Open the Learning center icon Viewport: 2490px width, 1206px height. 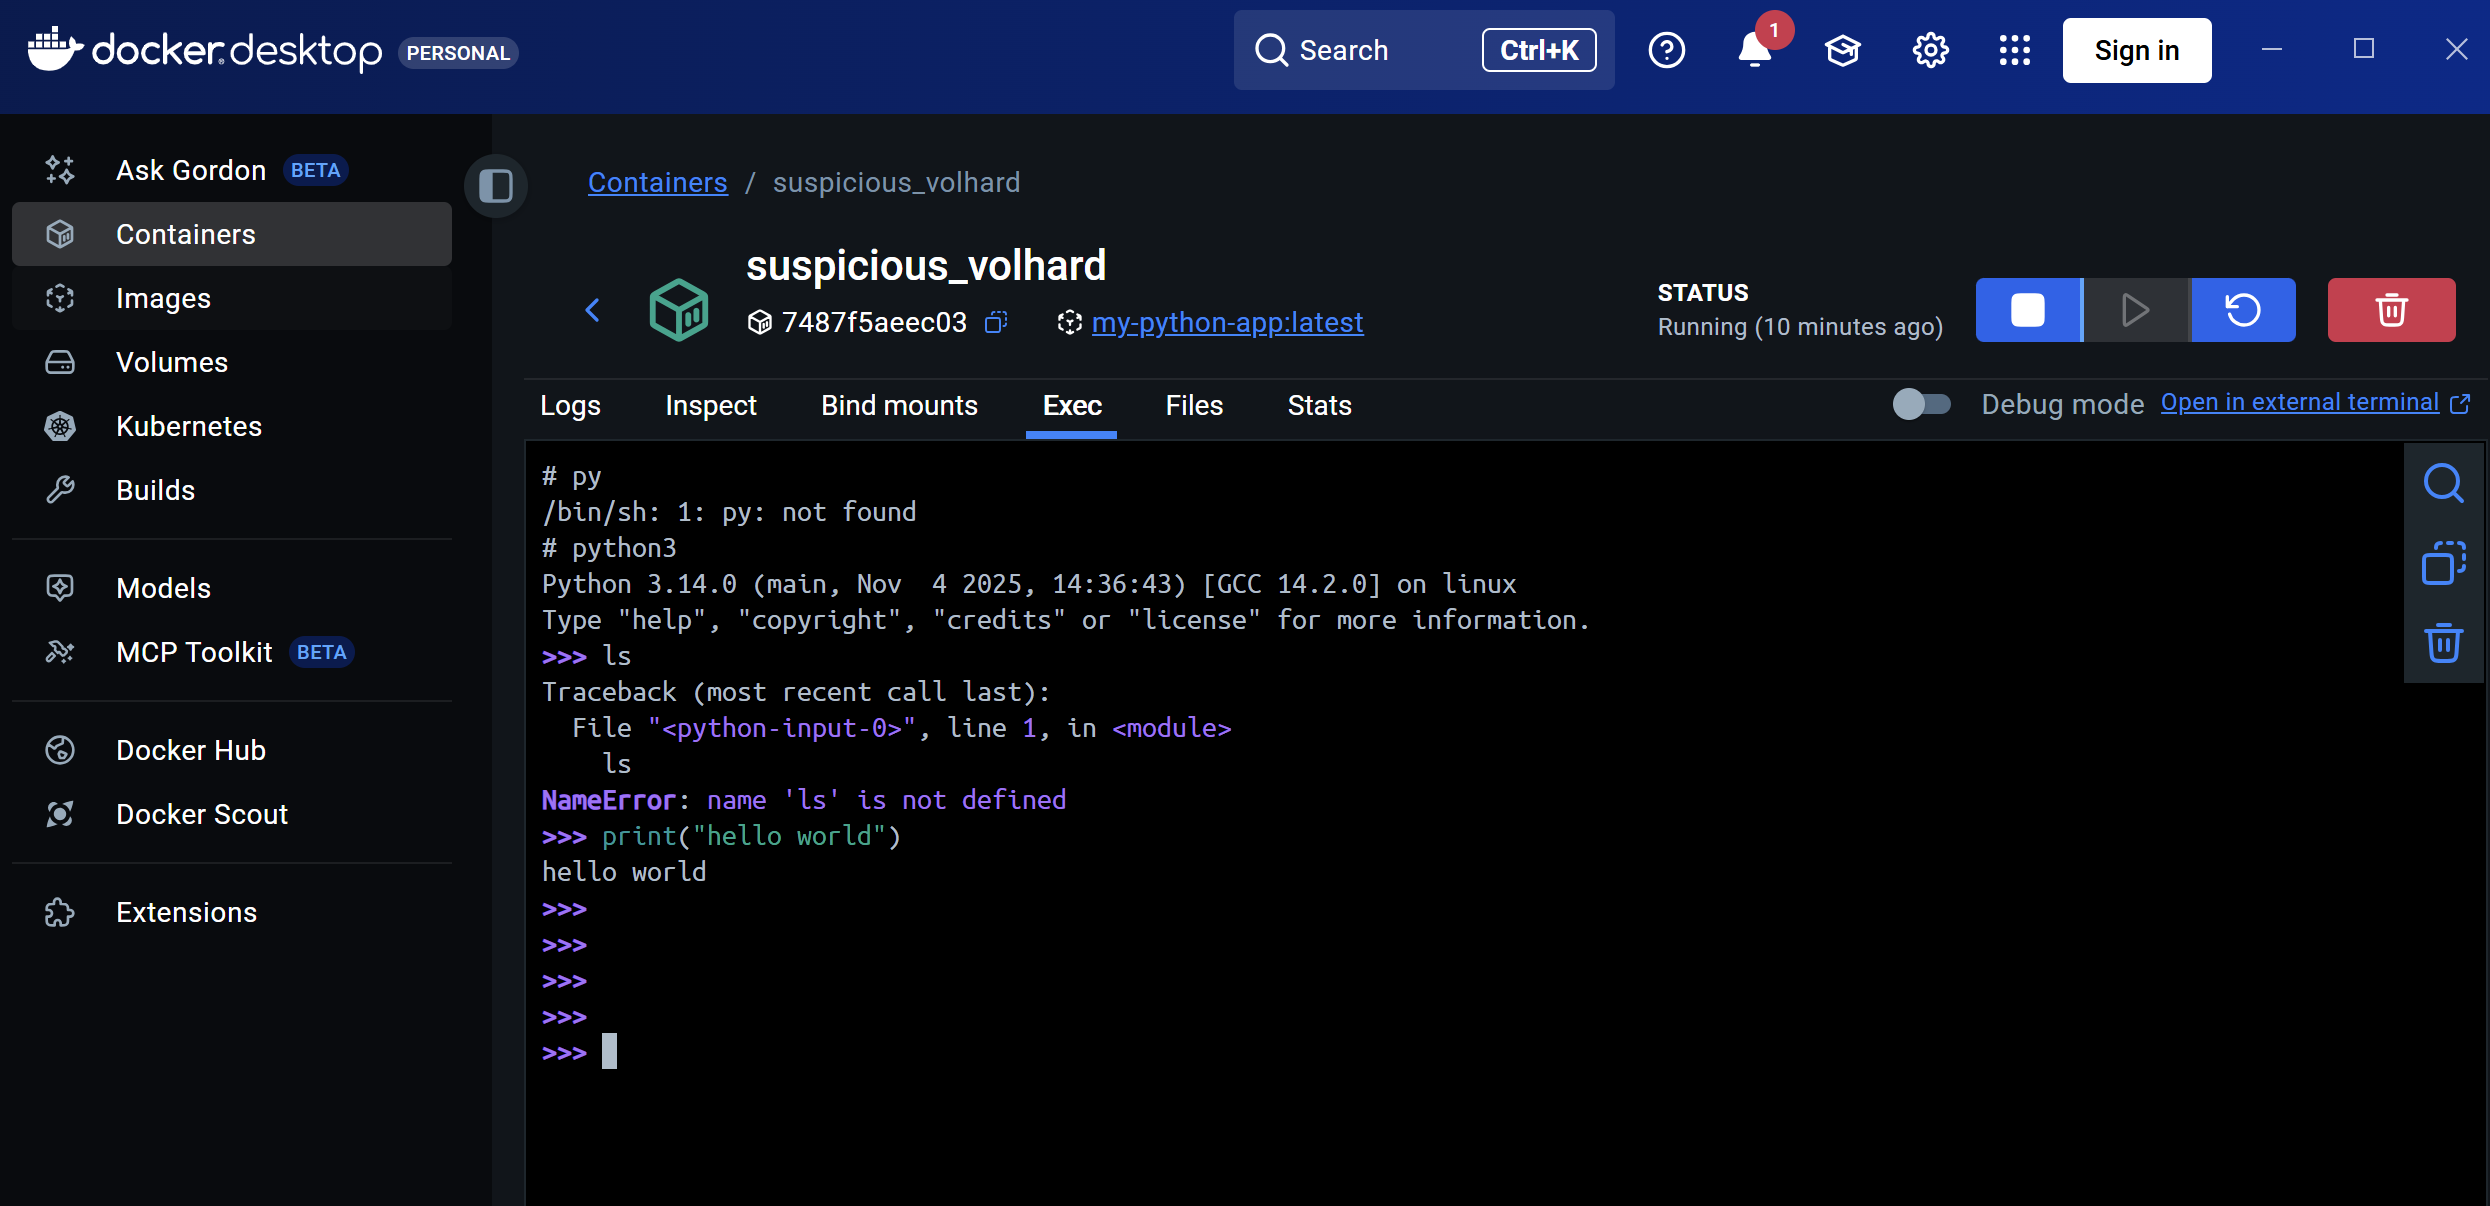pos(1842,50)
